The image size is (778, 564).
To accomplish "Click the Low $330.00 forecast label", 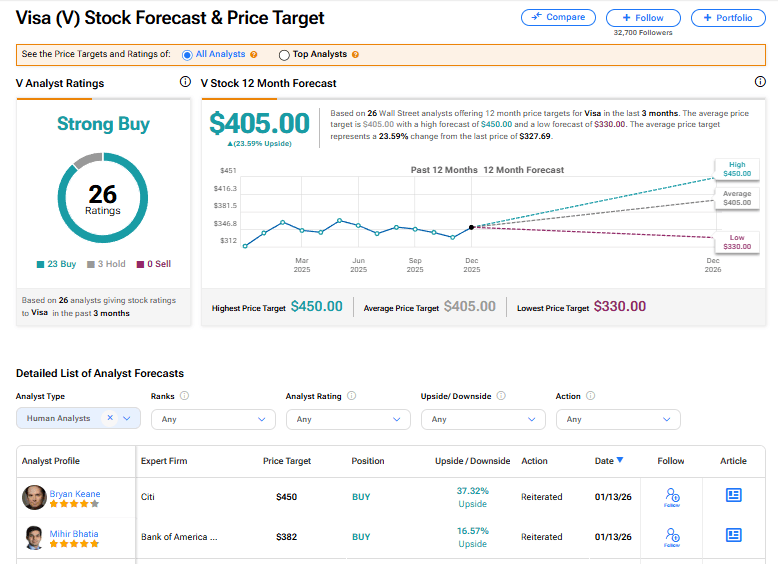I will coord(737,242).
